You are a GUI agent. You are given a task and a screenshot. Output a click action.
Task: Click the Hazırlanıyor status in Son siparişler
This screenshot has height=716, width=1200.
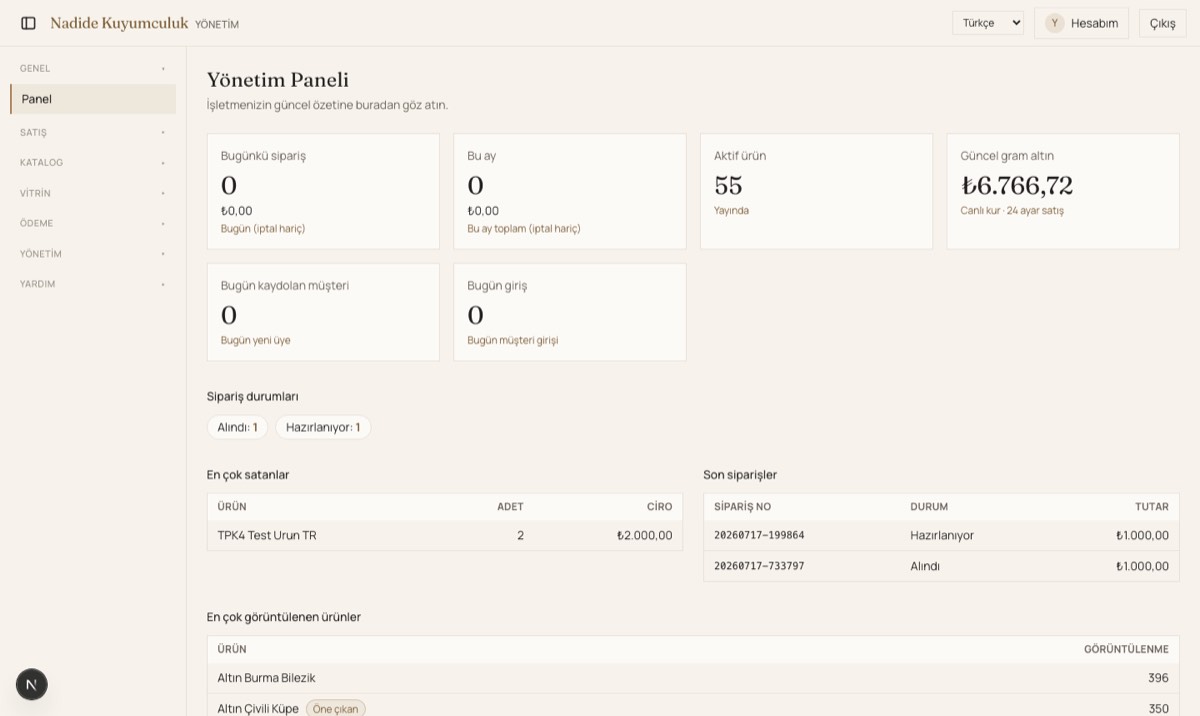942,535
